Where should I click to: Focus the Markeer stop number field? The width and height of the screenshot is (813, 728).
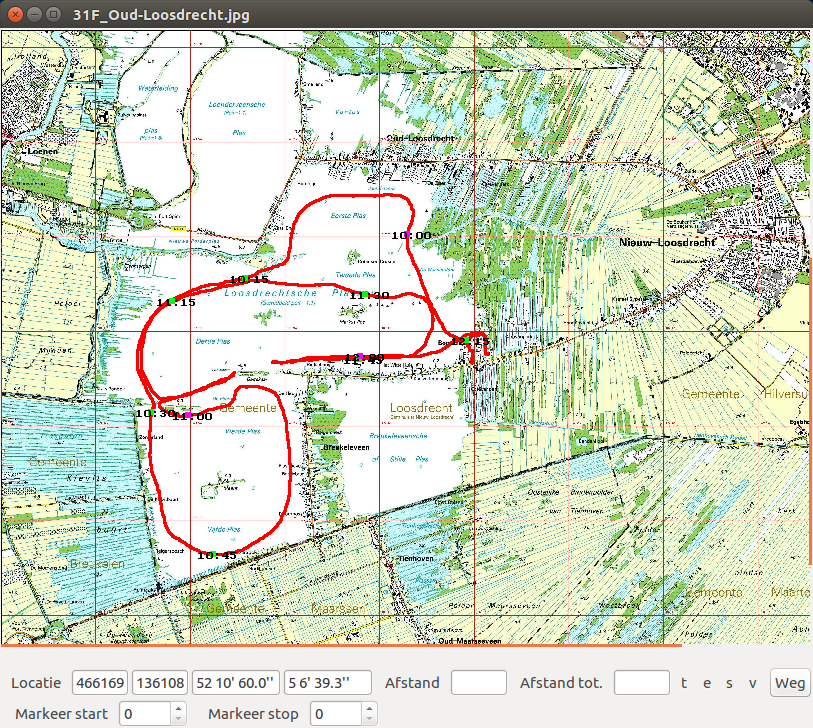point(336,714)
